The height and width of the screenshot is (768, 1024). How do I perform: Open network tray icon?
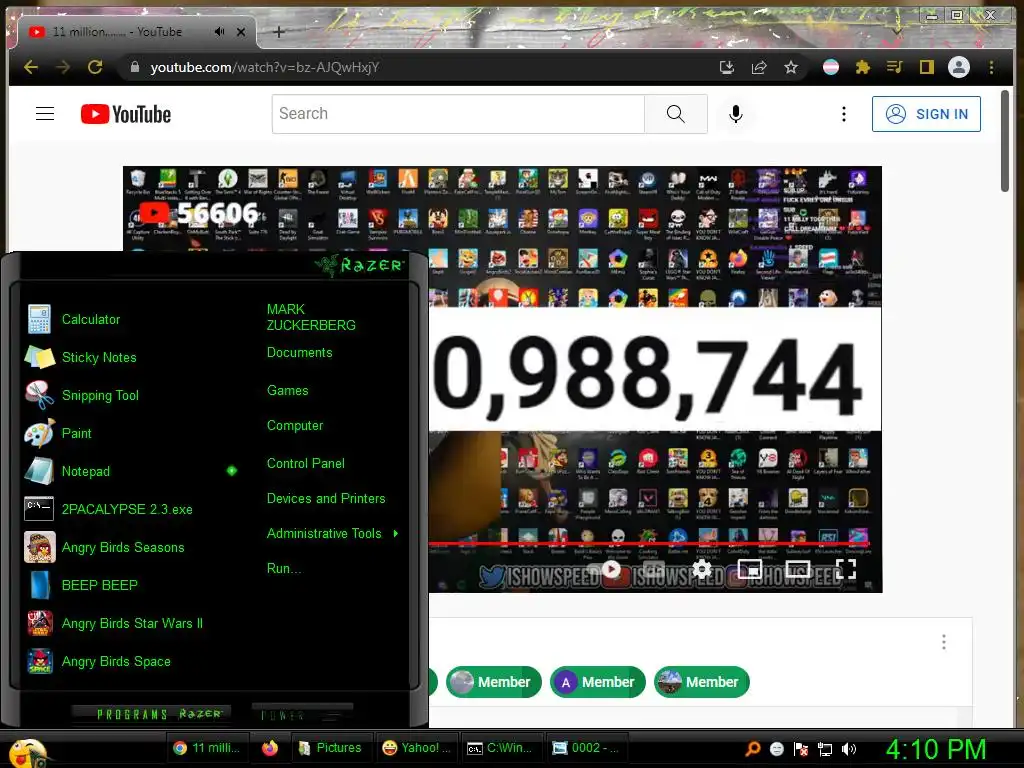click(825, 749)
